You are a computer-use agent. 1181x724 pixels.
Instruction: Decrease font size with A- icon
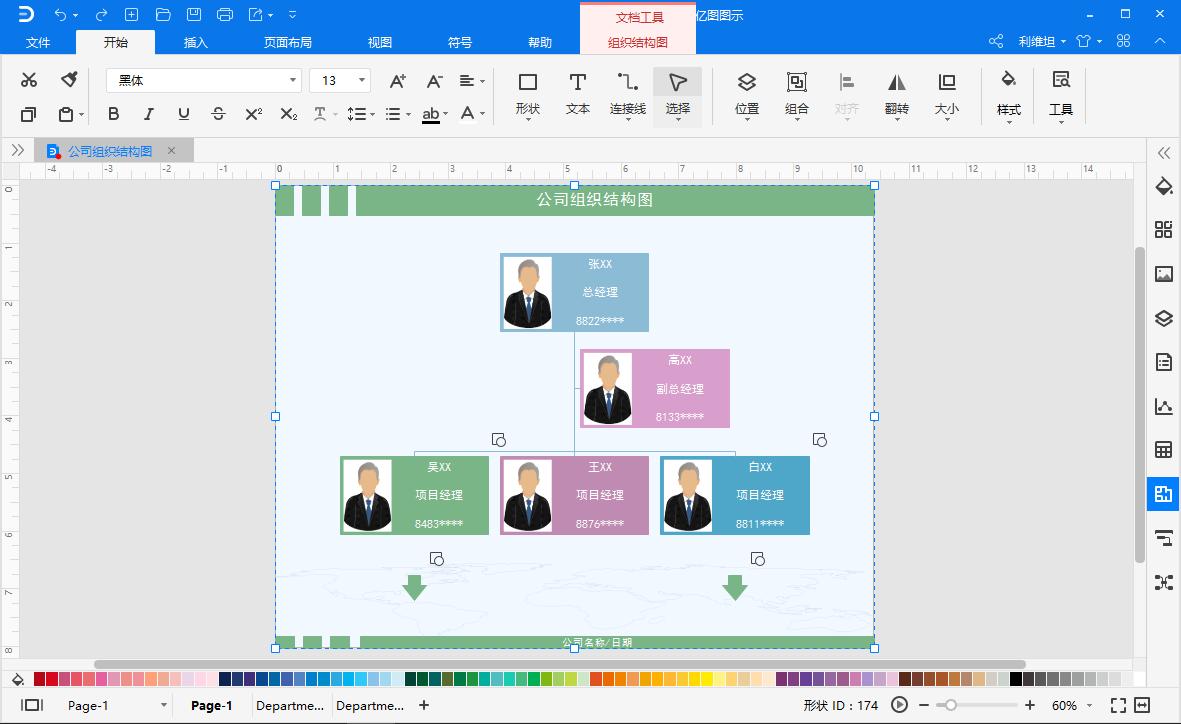435,81
